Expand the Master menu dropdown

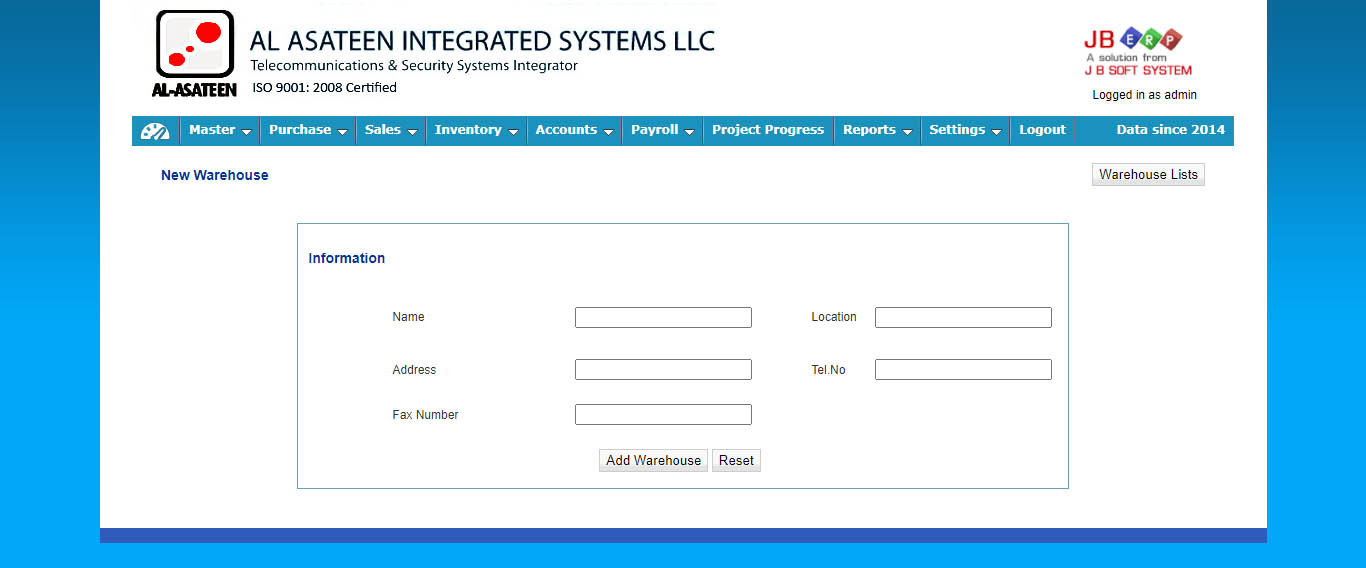point(220,130)
